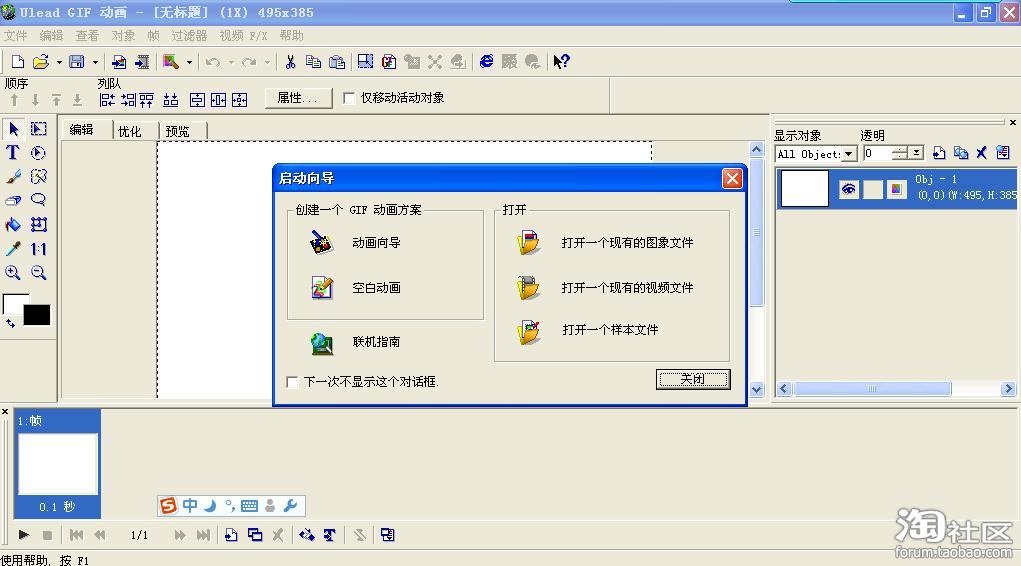Click the transparency spinner arrows

(x=900, y=153)
